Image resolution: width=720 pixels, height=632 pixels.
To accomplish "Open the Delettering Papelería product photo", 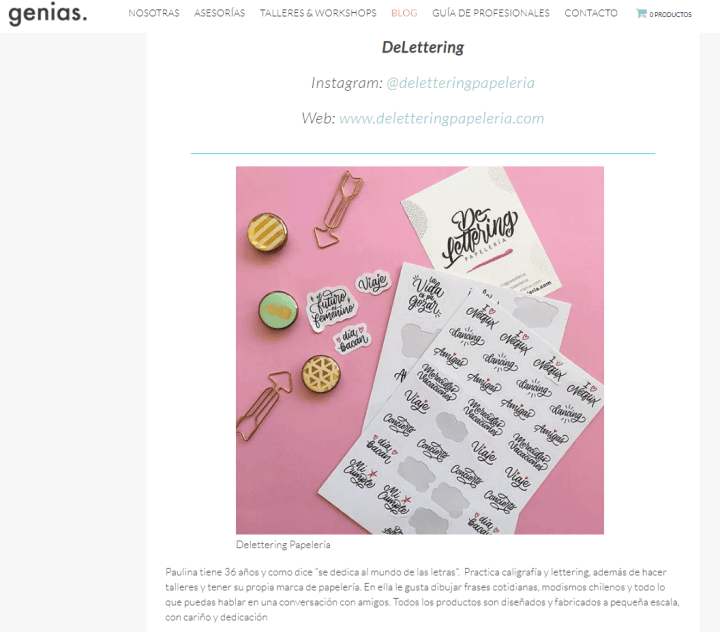I will 420,350.
